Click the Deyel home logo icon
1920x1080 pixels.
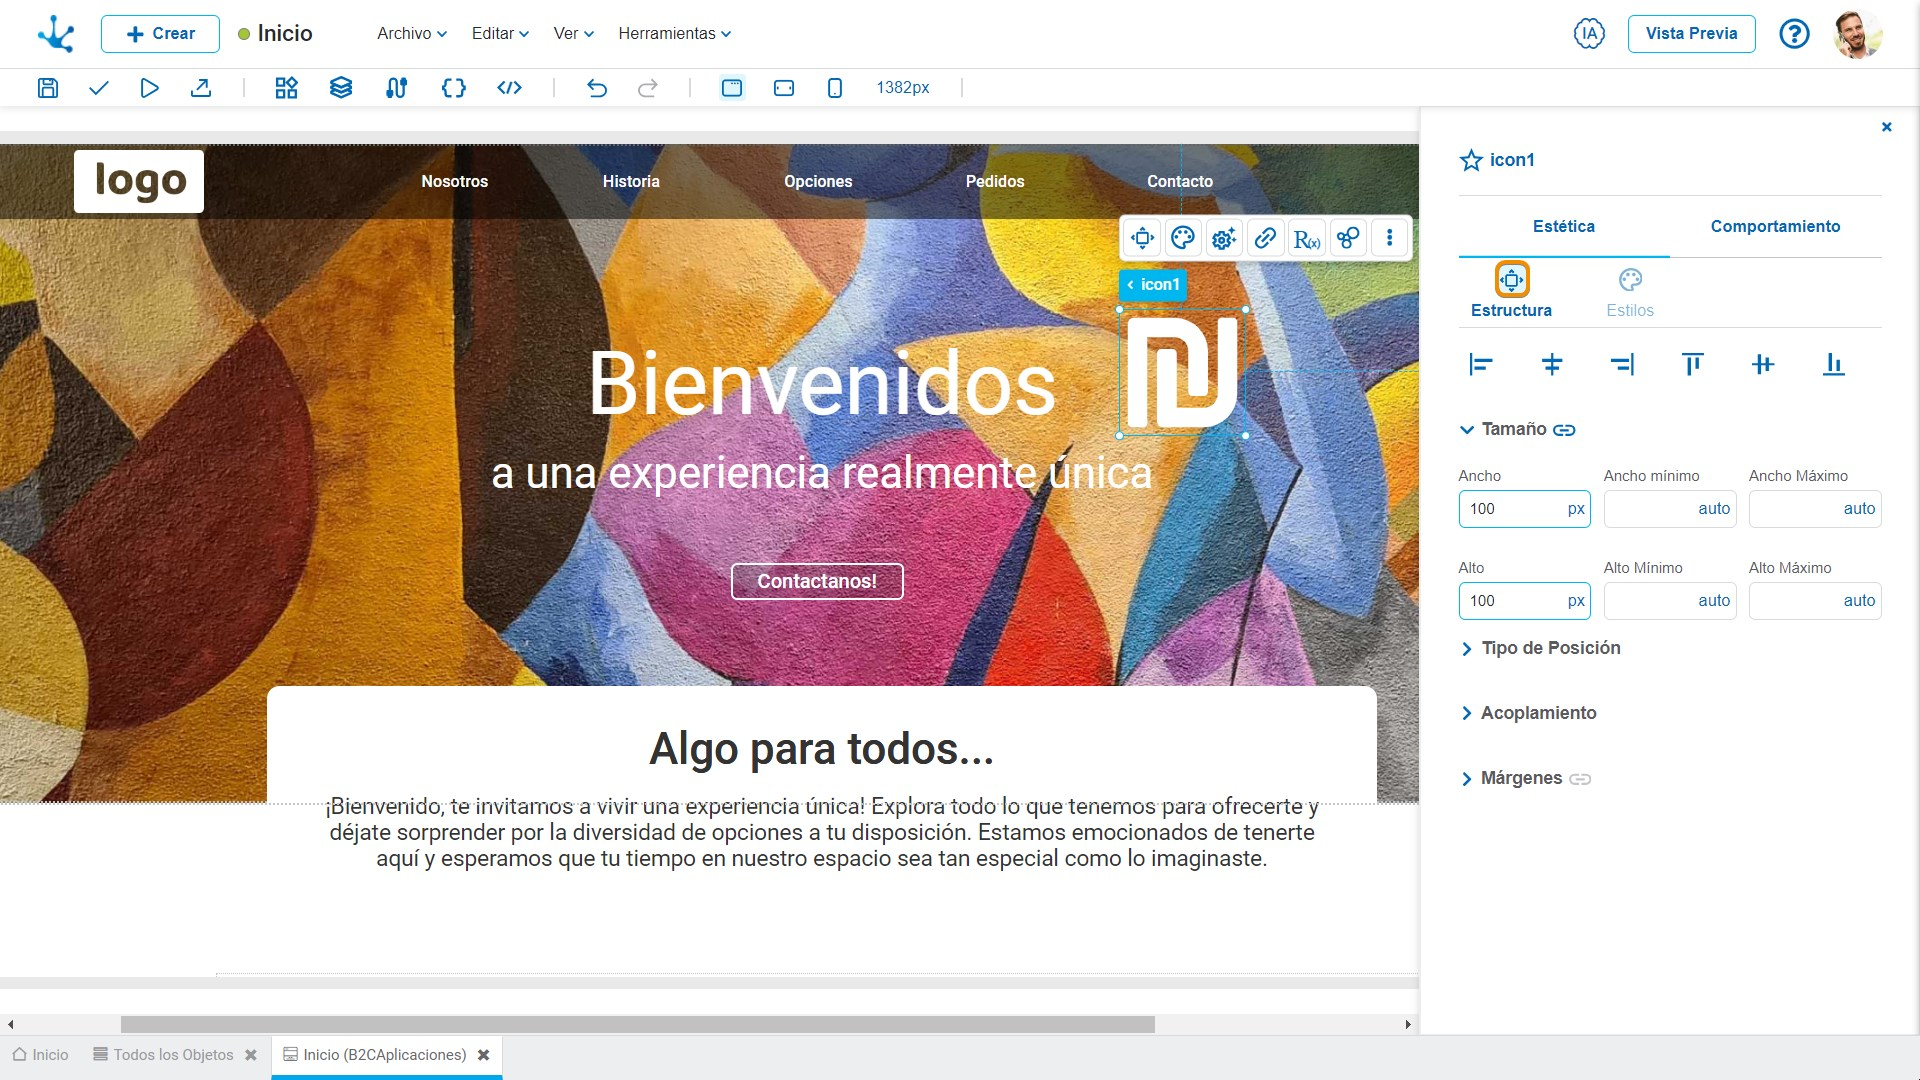click(x=56, y=34)
